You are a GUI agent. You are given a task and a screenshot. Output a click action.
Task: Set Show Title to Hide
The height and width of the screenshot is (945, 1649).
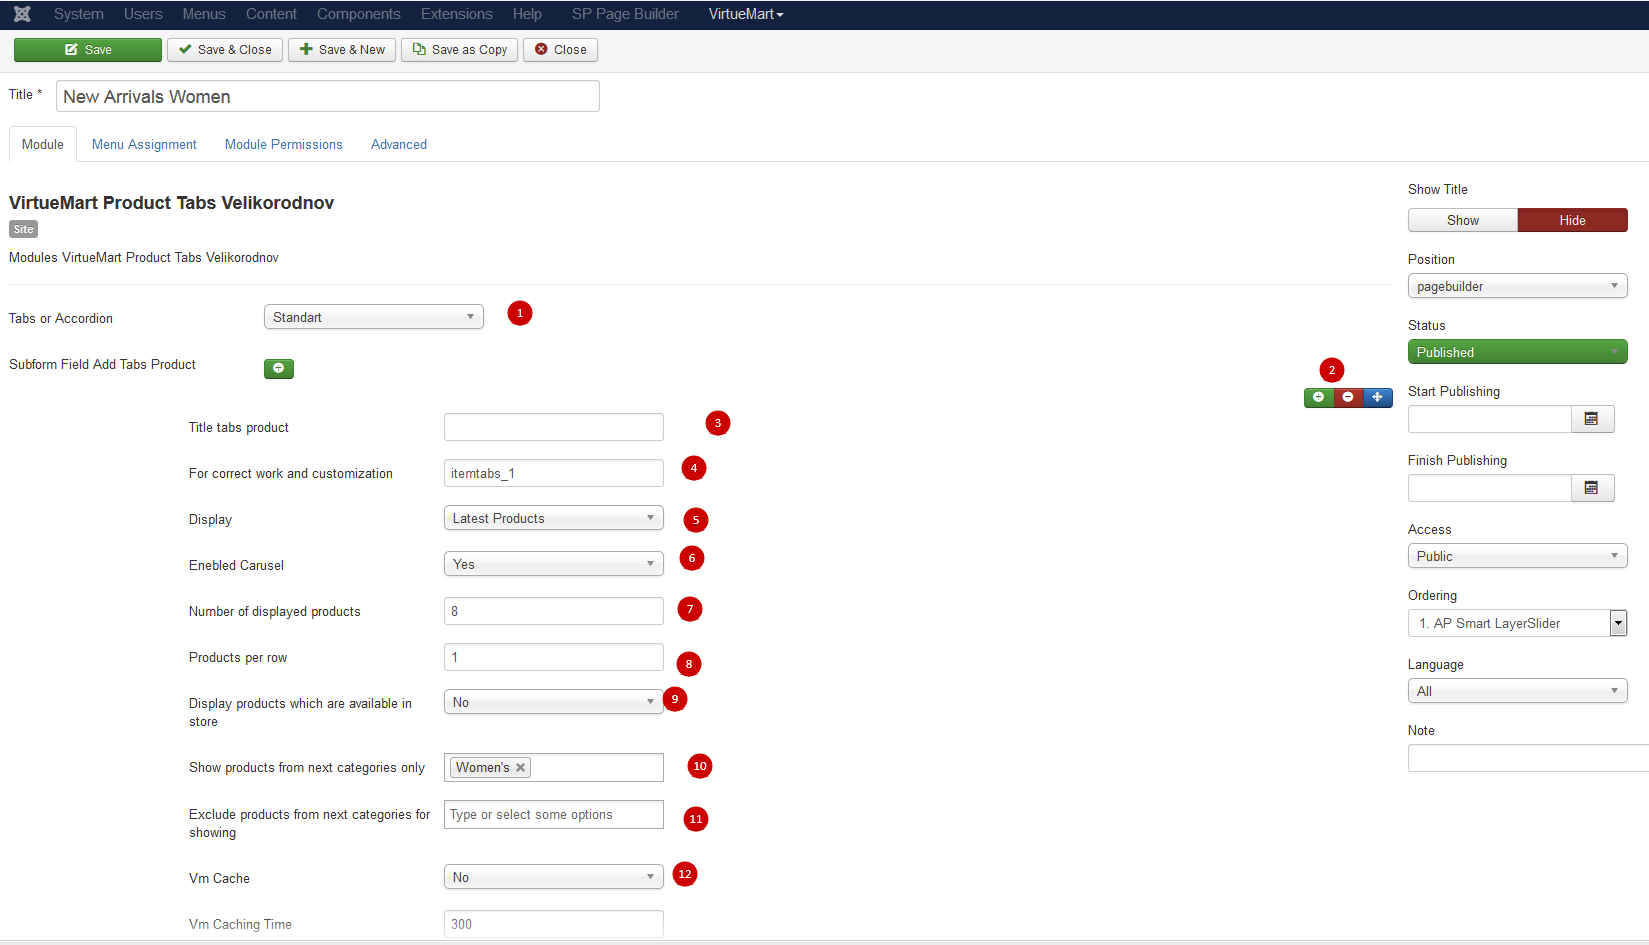[1572, 220]
